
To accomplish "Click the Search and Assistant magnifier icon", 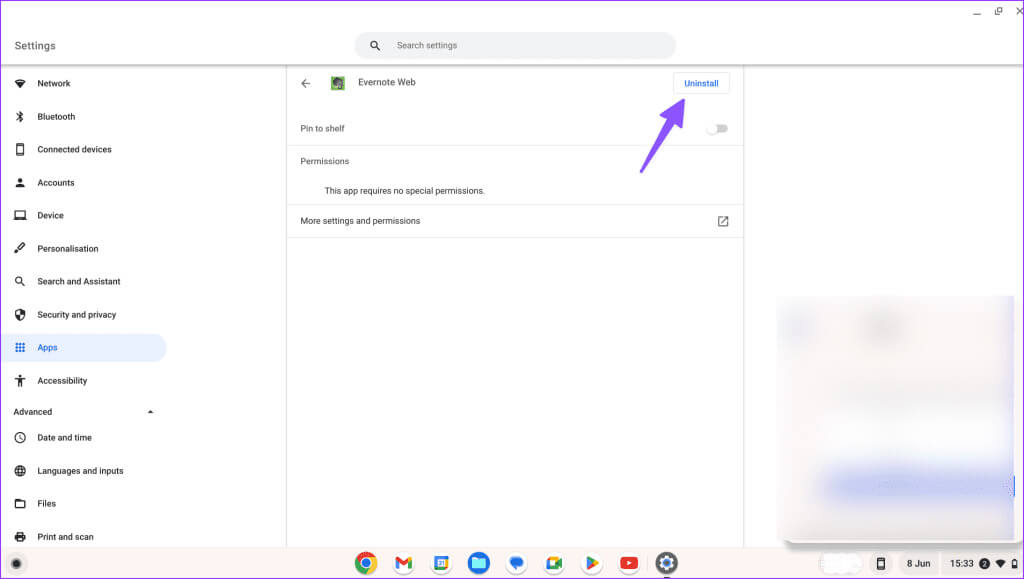I will [20, 281].
